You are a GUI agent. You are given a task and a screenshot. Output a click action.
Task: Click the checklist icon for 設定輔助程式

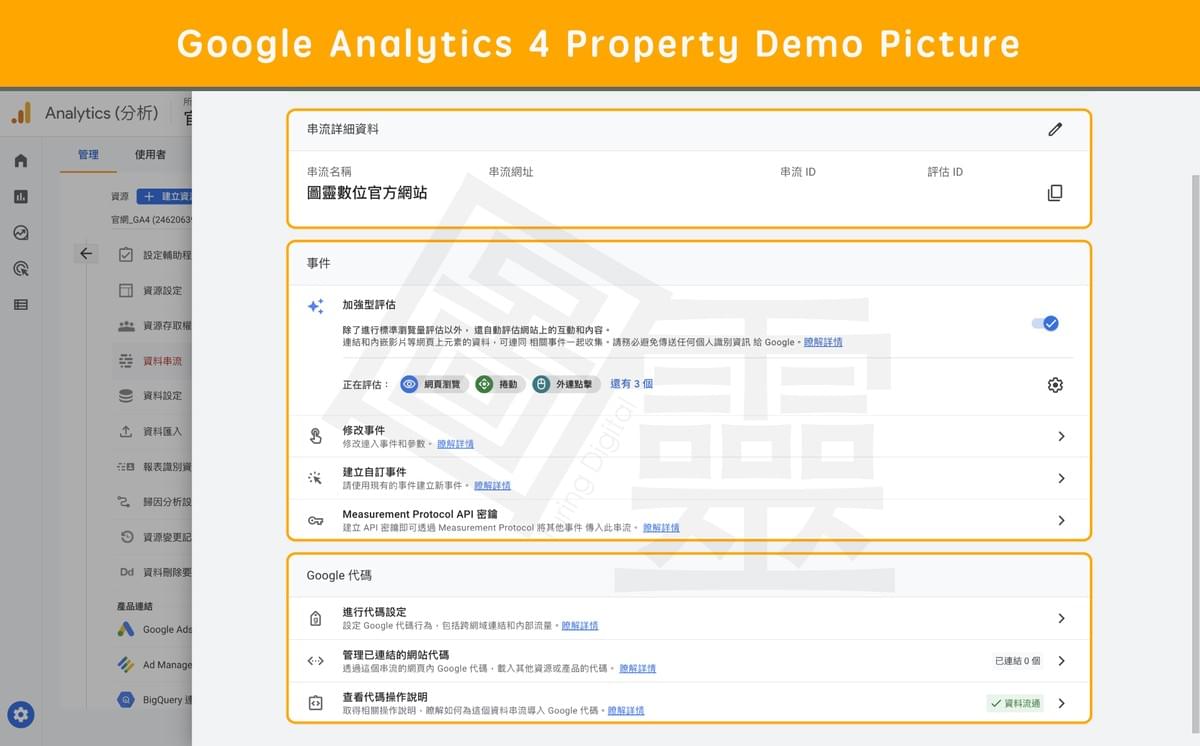tap(126, 255)
